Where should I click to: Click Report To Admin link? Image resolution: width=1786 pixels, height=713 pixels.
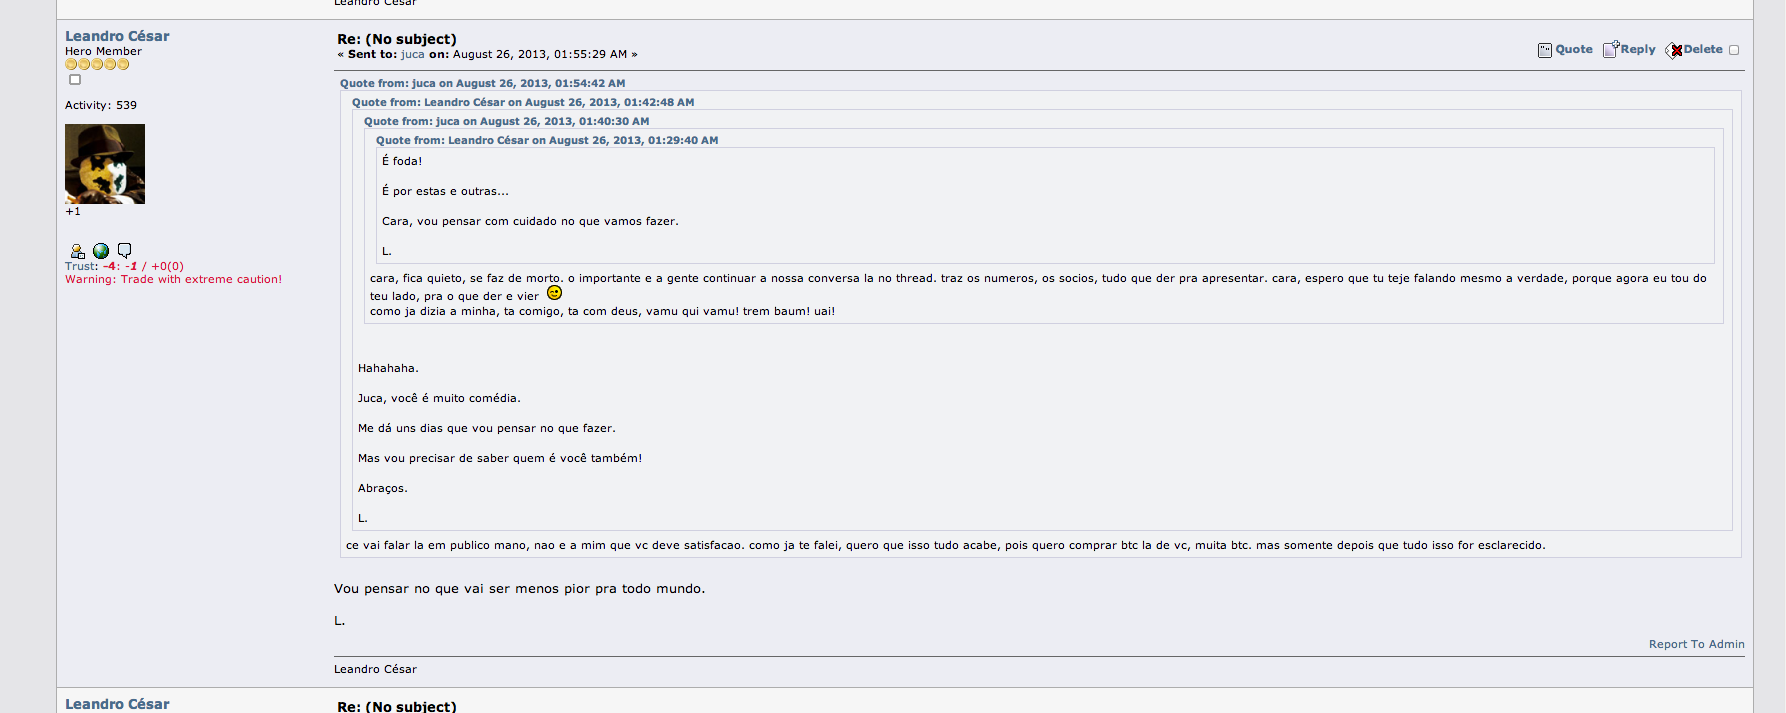(x=1696, y=644)
